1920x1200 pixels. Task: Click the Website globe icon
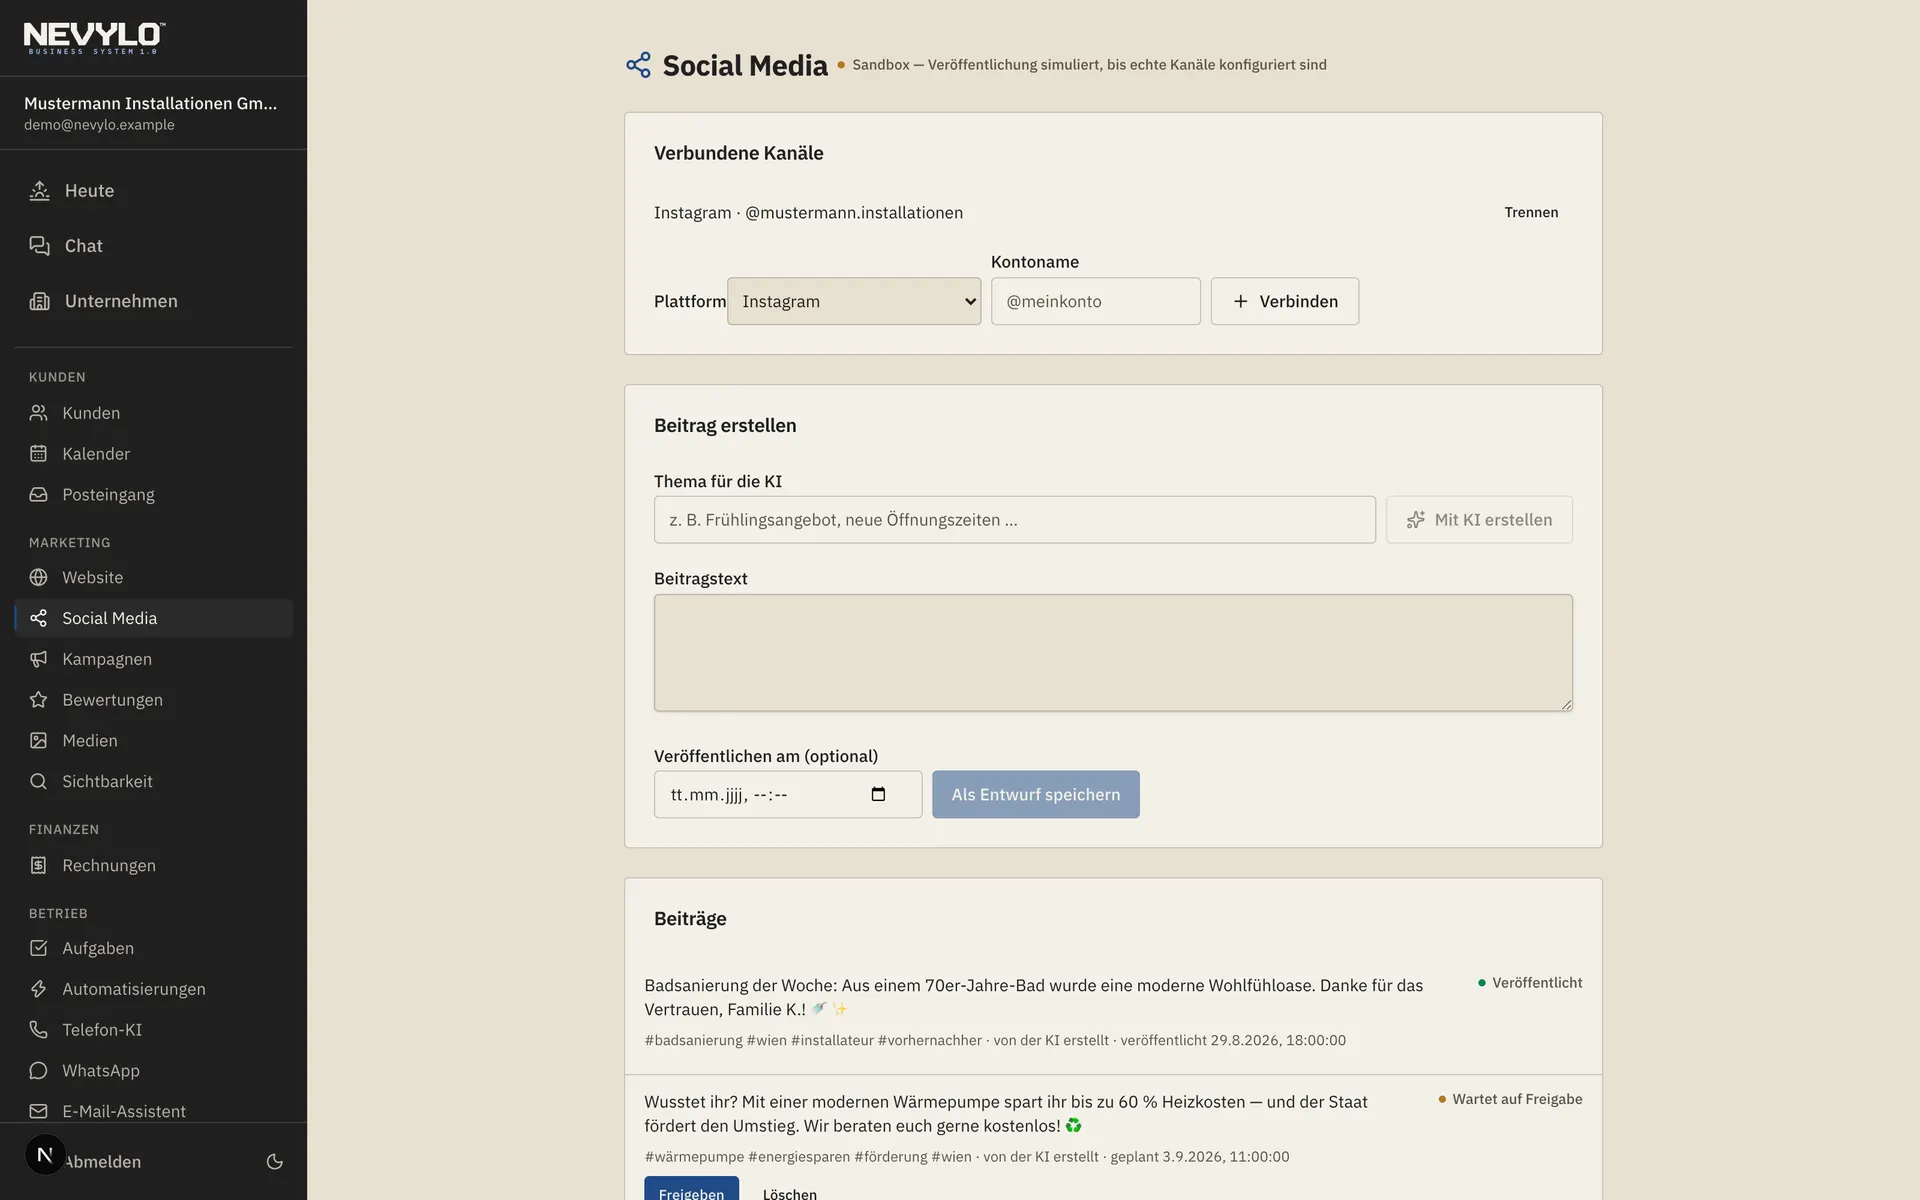pos(38,577)
